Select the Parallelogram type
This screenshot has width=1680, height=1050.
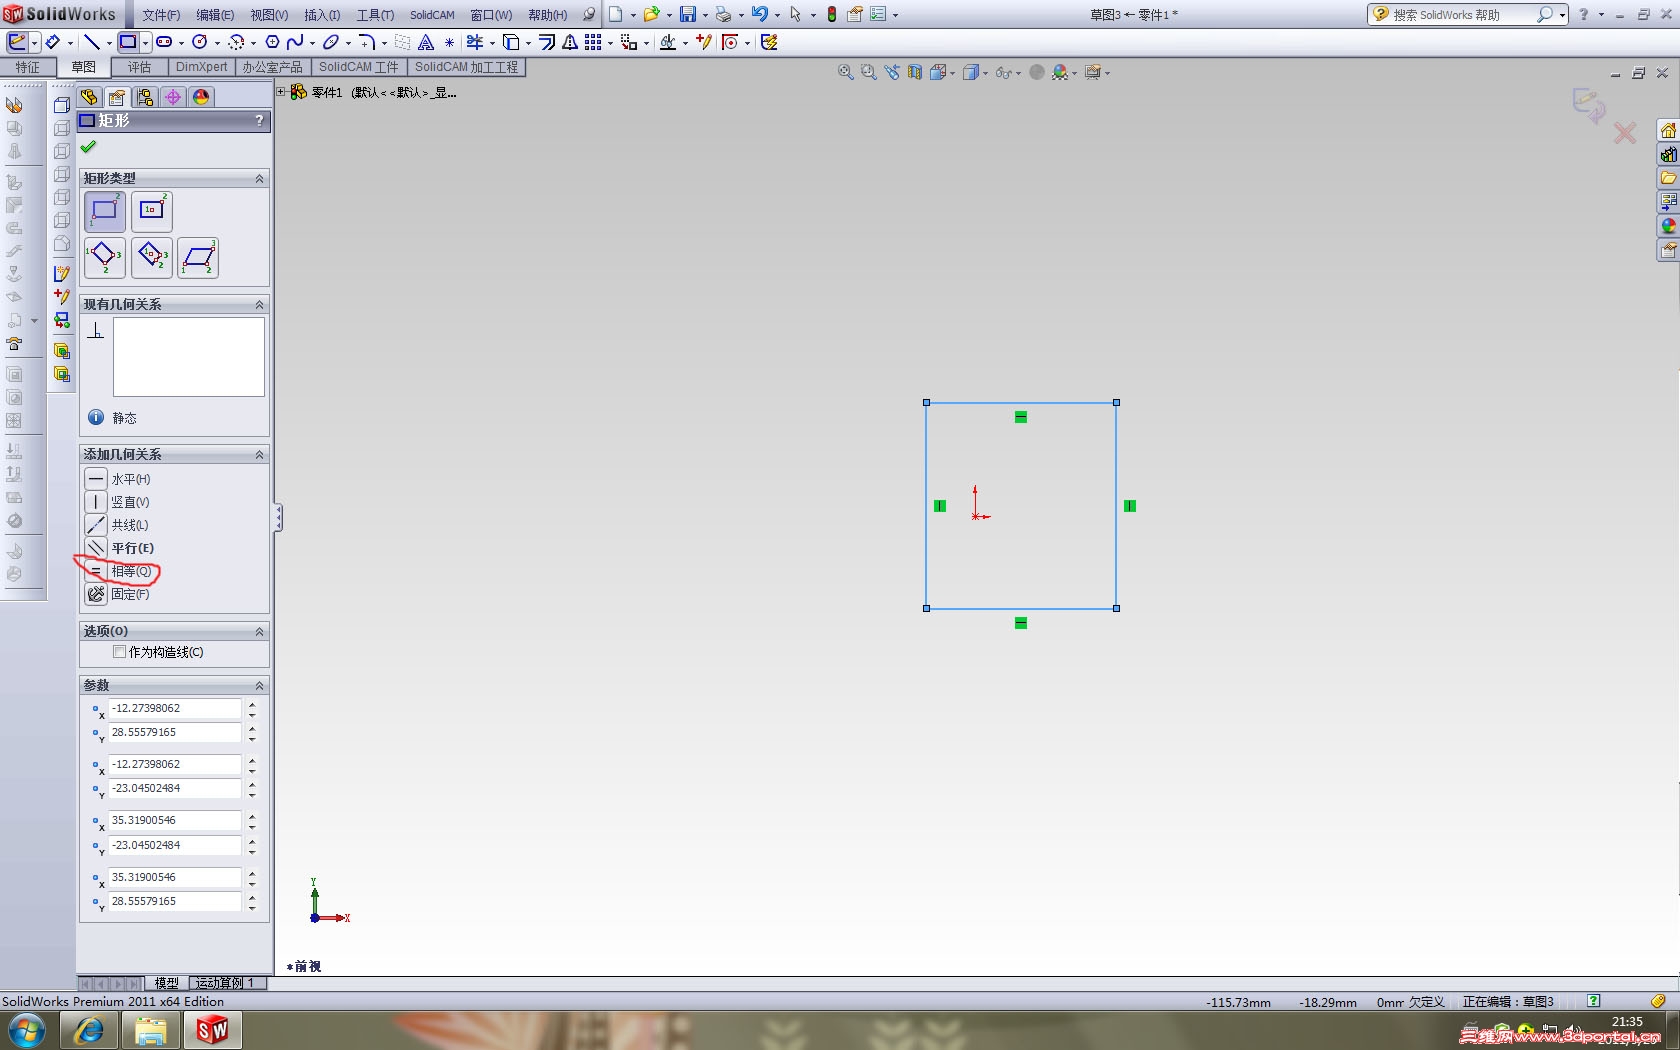click(x=198, y=258)
